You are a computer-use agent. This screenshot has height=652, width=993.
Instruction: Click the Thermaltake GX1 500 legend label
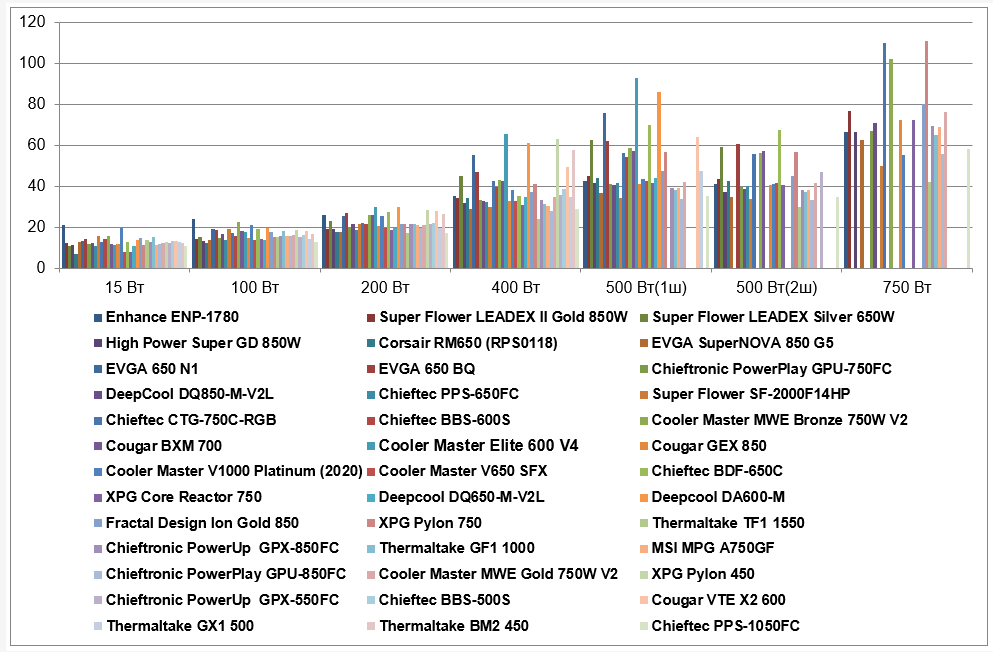point(180,626)
